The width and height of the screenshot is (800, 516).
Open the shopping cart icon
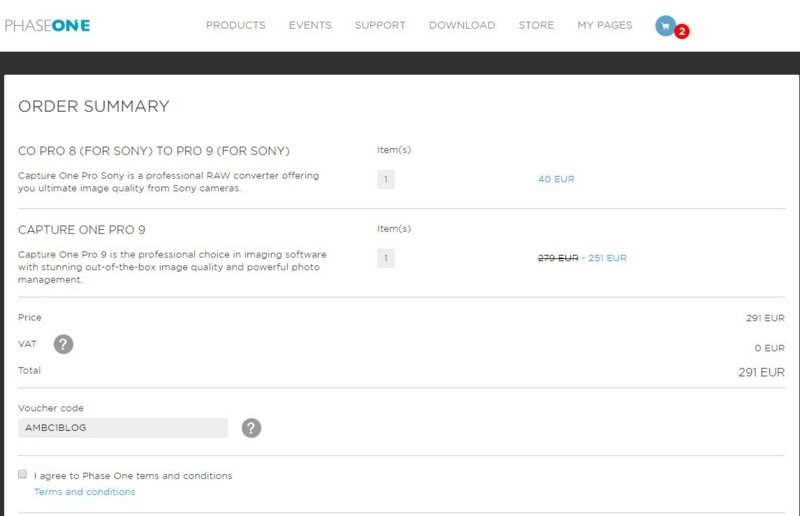[665, 26]
